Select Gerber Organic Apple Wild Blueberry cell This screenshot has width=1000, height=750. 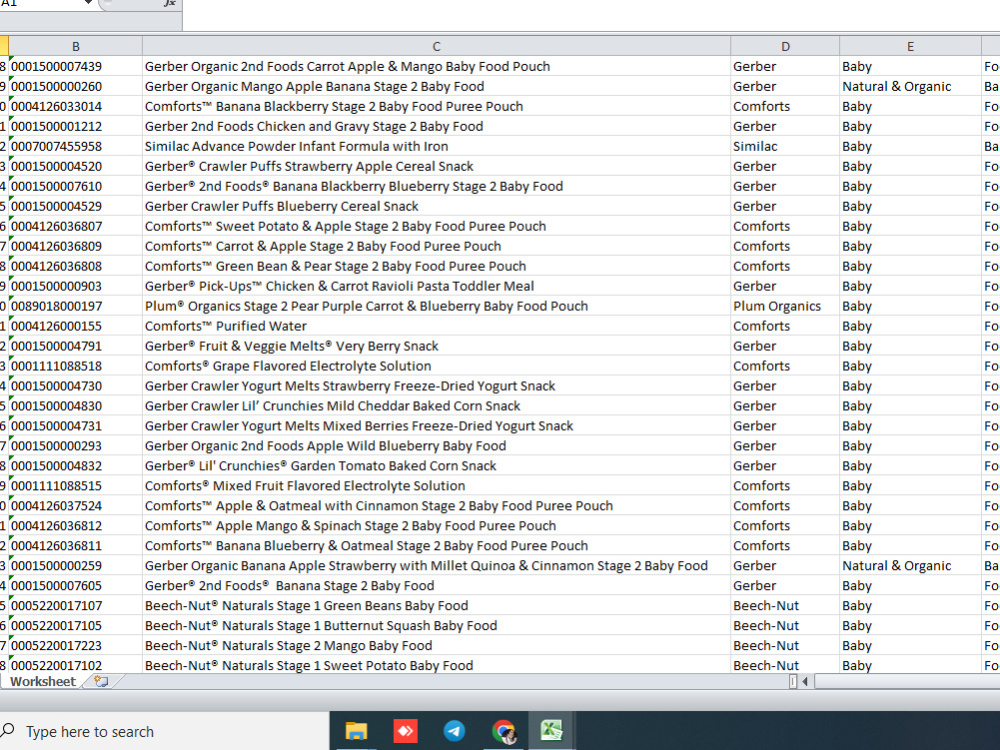point(436,446)
